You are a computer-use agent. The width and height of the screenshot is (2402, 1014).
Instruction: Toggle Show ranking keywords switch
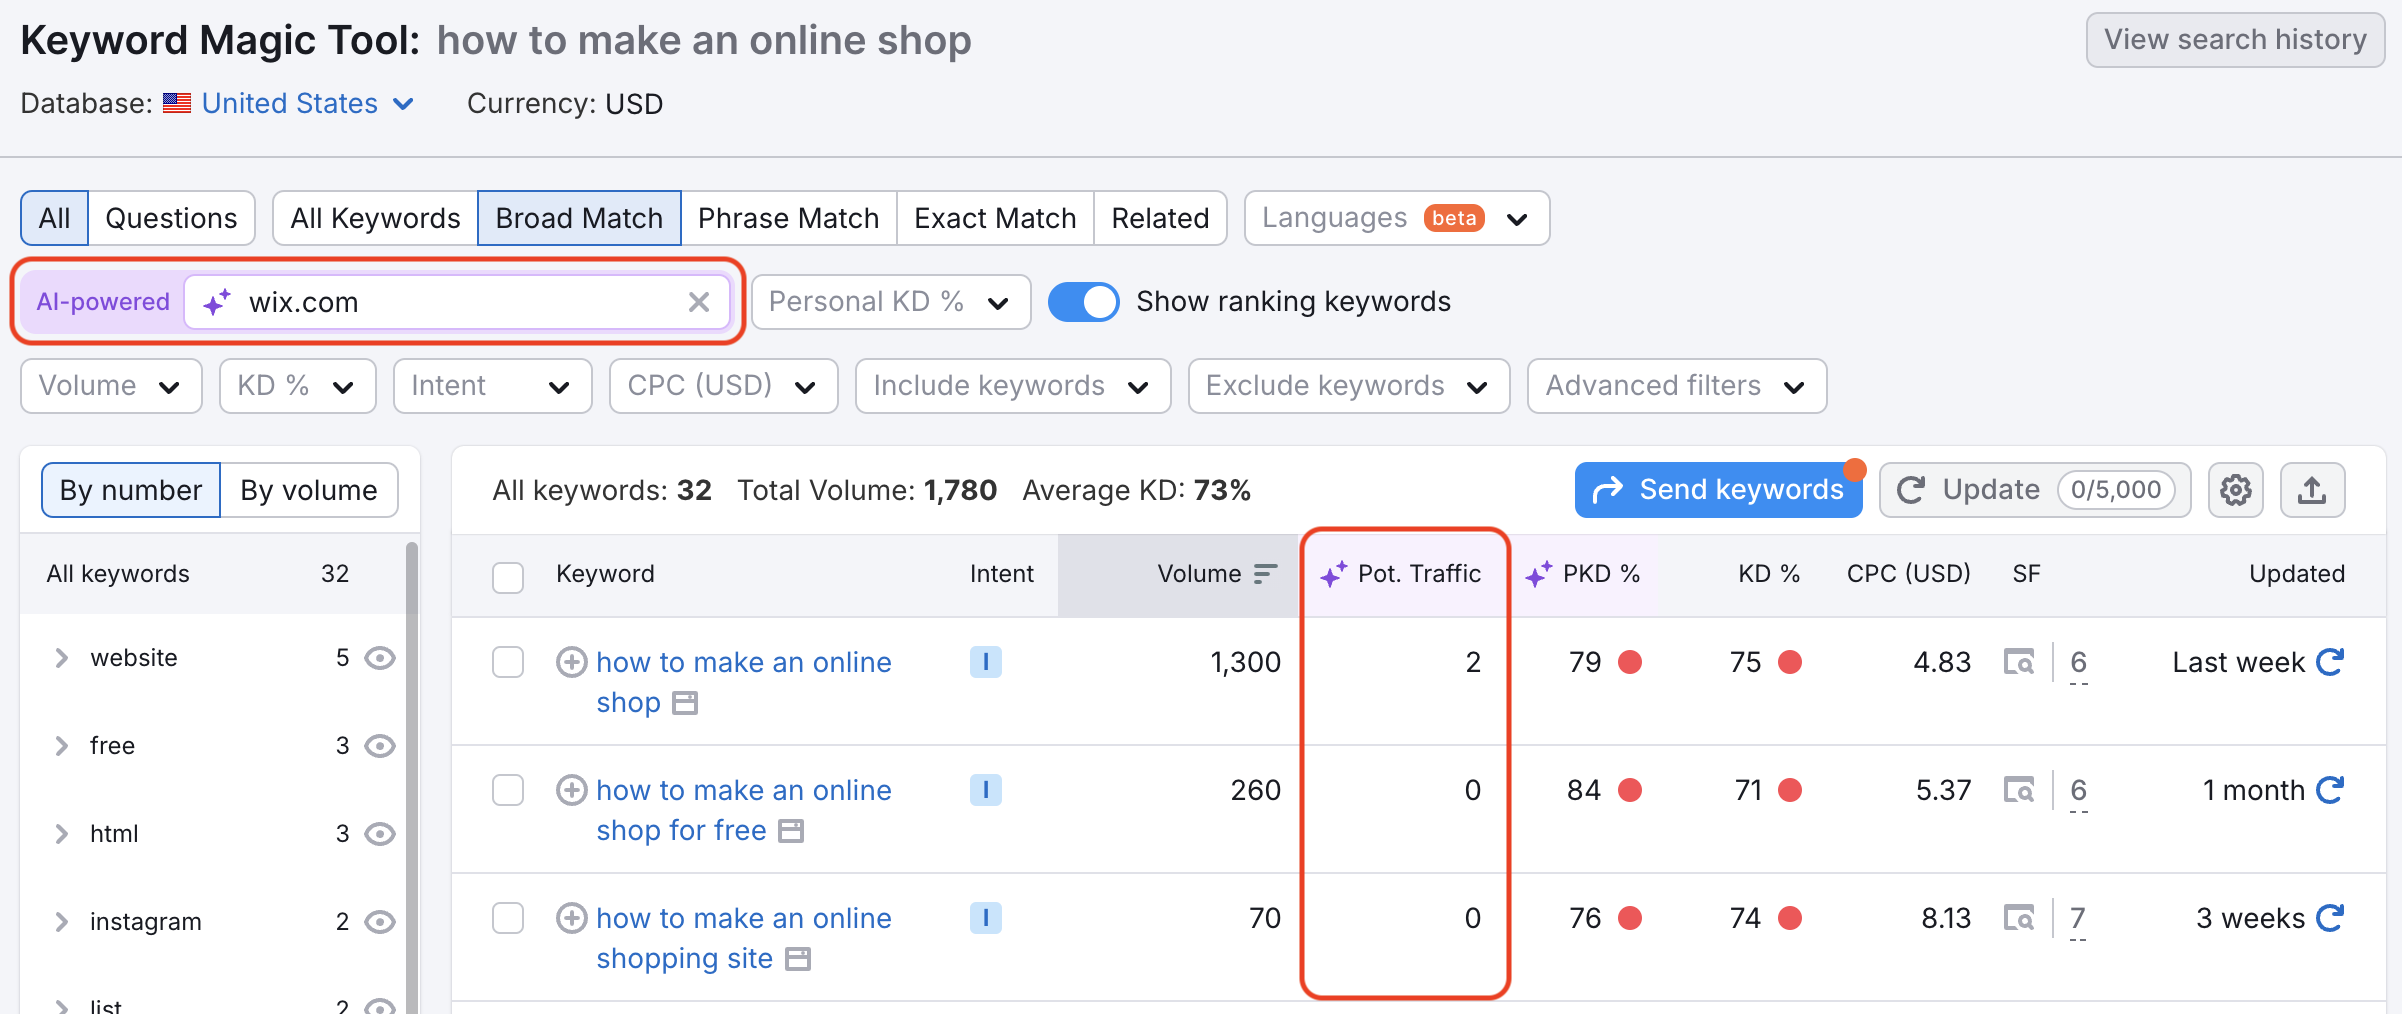point(1084,302)
